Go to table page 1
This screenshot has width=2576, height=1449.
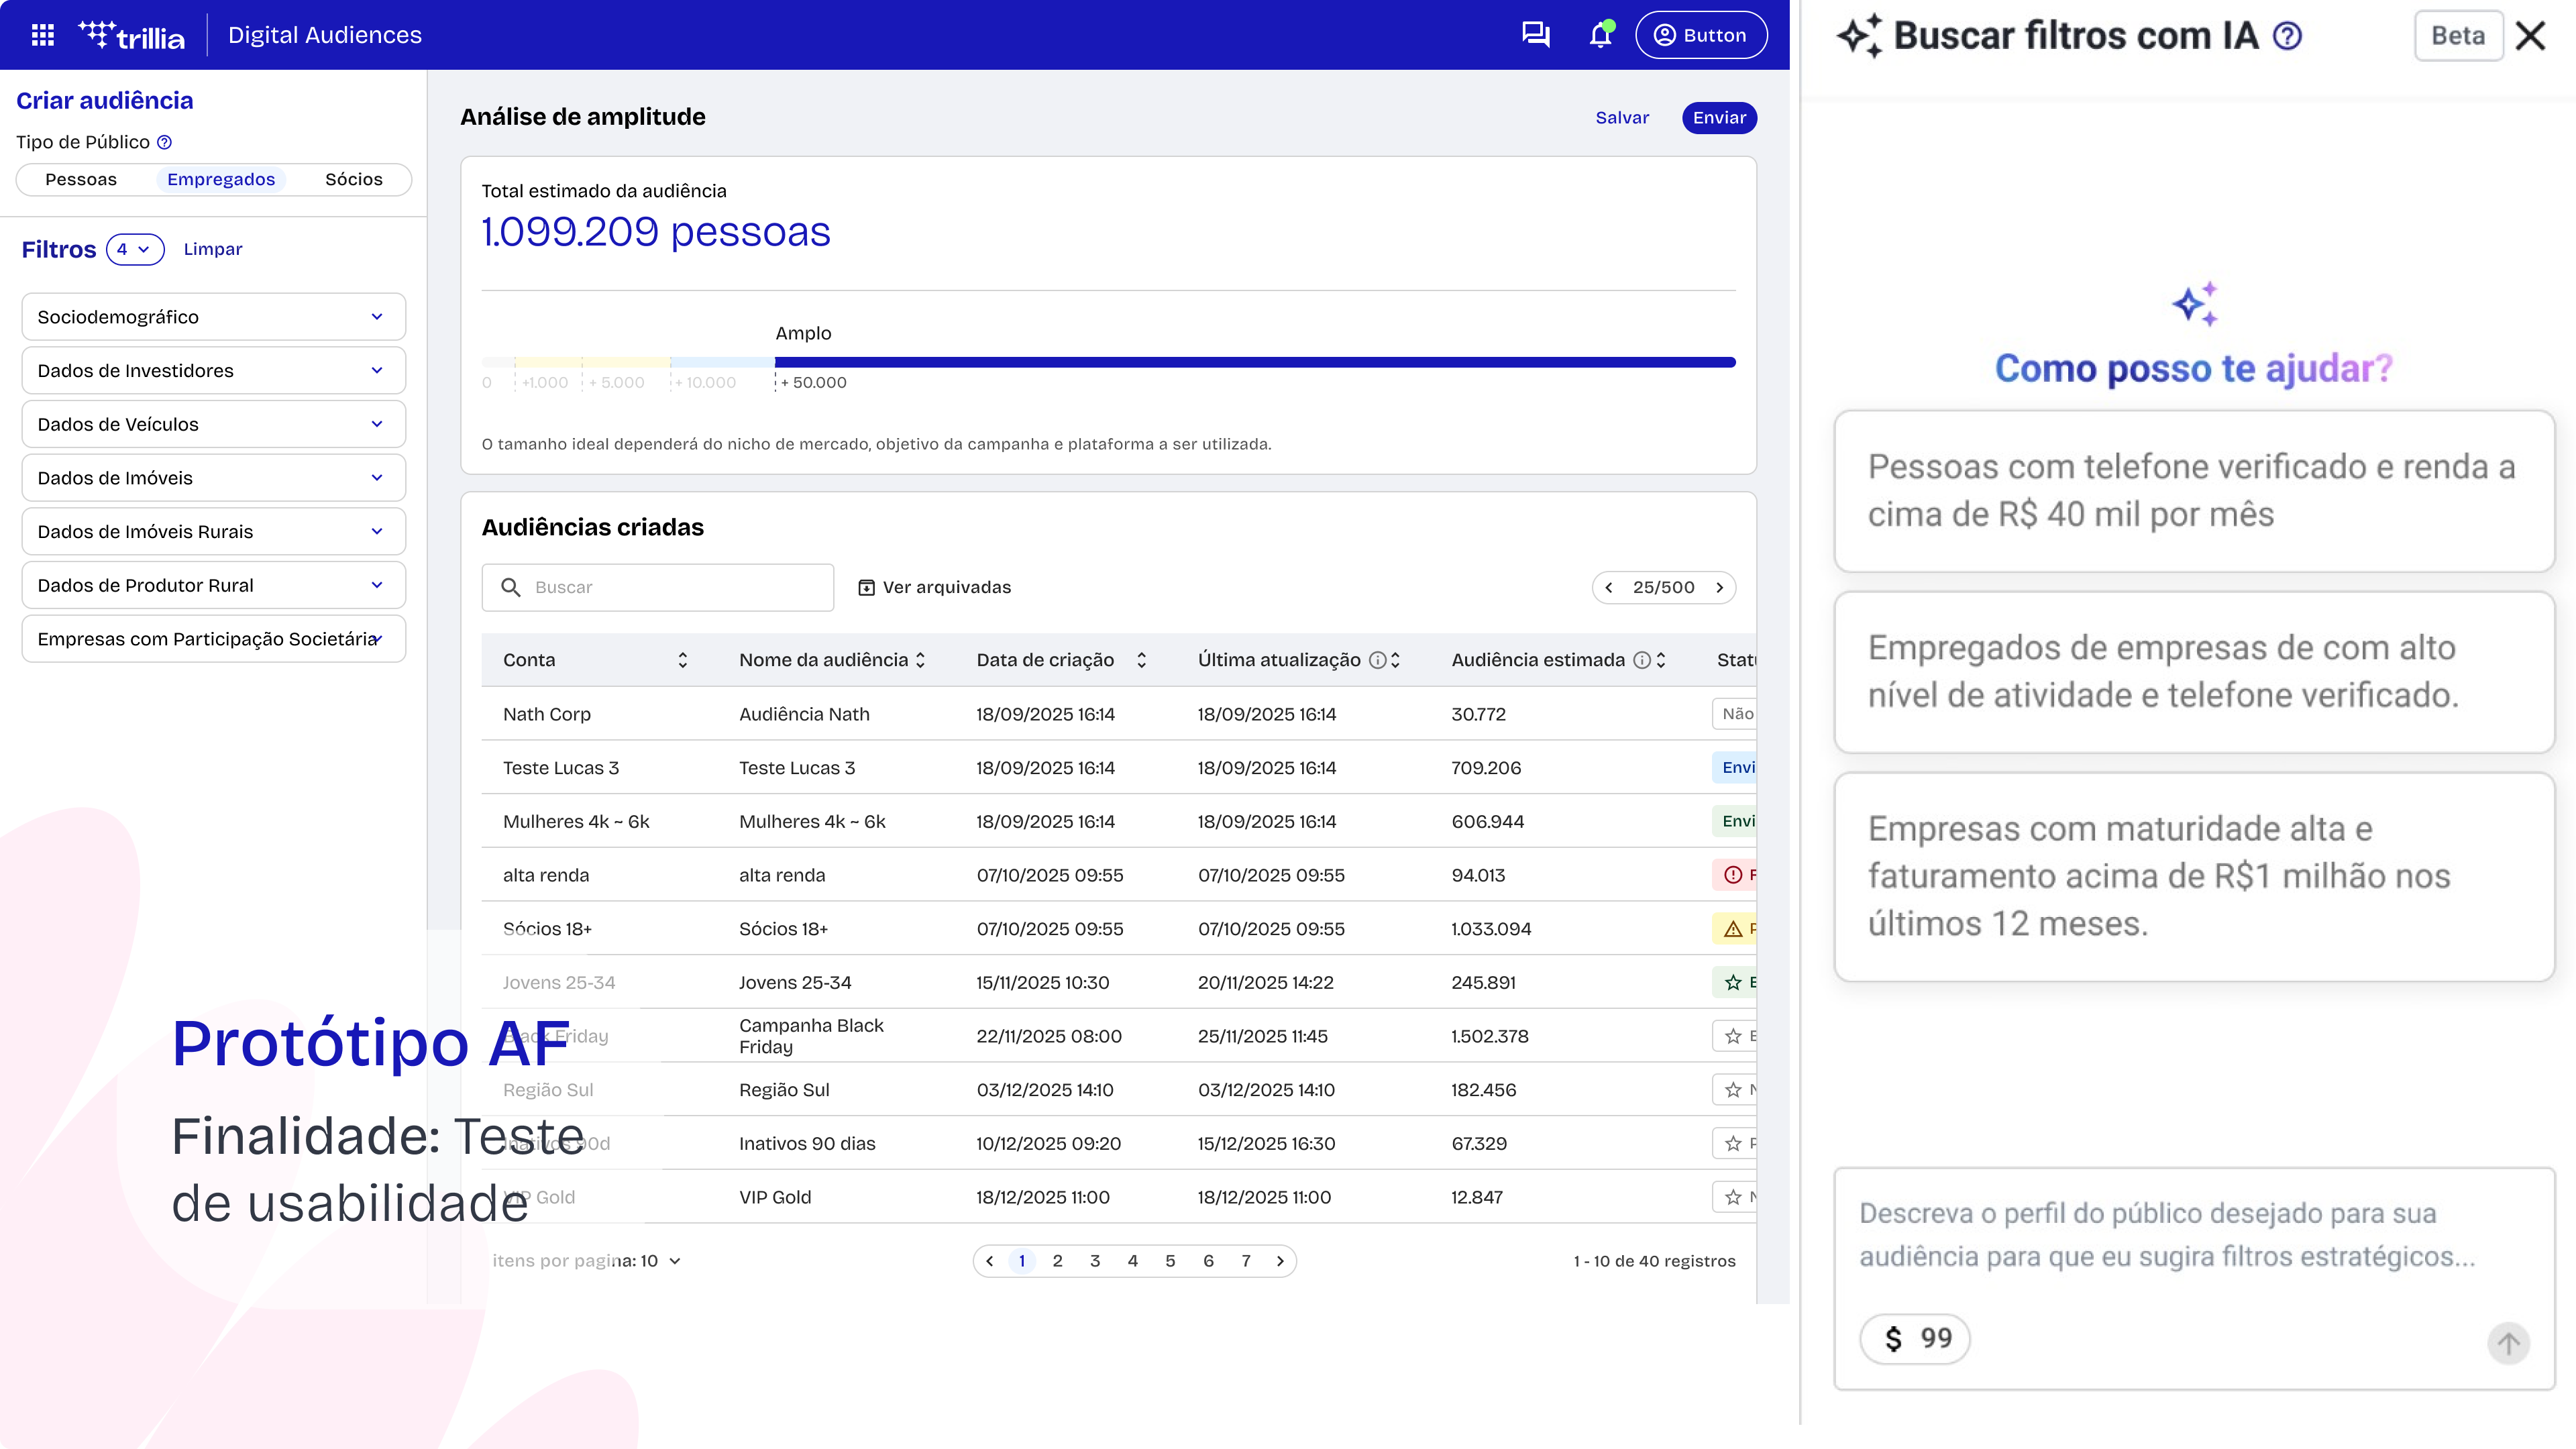[x=1022, y=1261]
